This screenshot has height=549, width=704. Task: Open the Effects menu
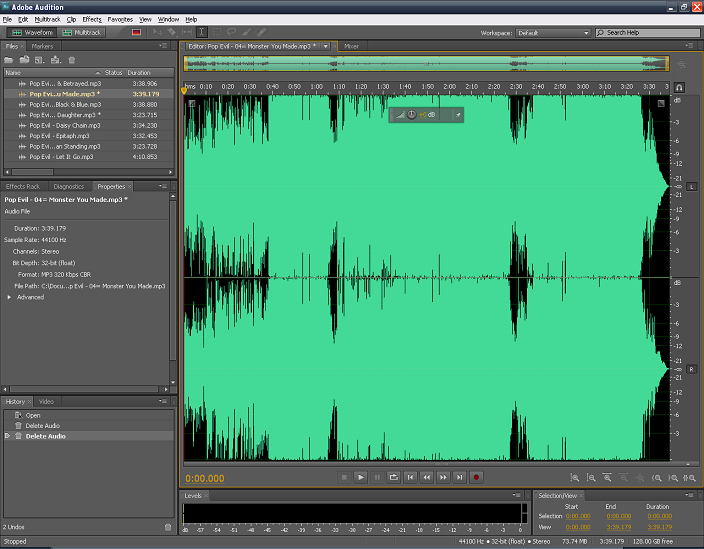tap(92, 19)
